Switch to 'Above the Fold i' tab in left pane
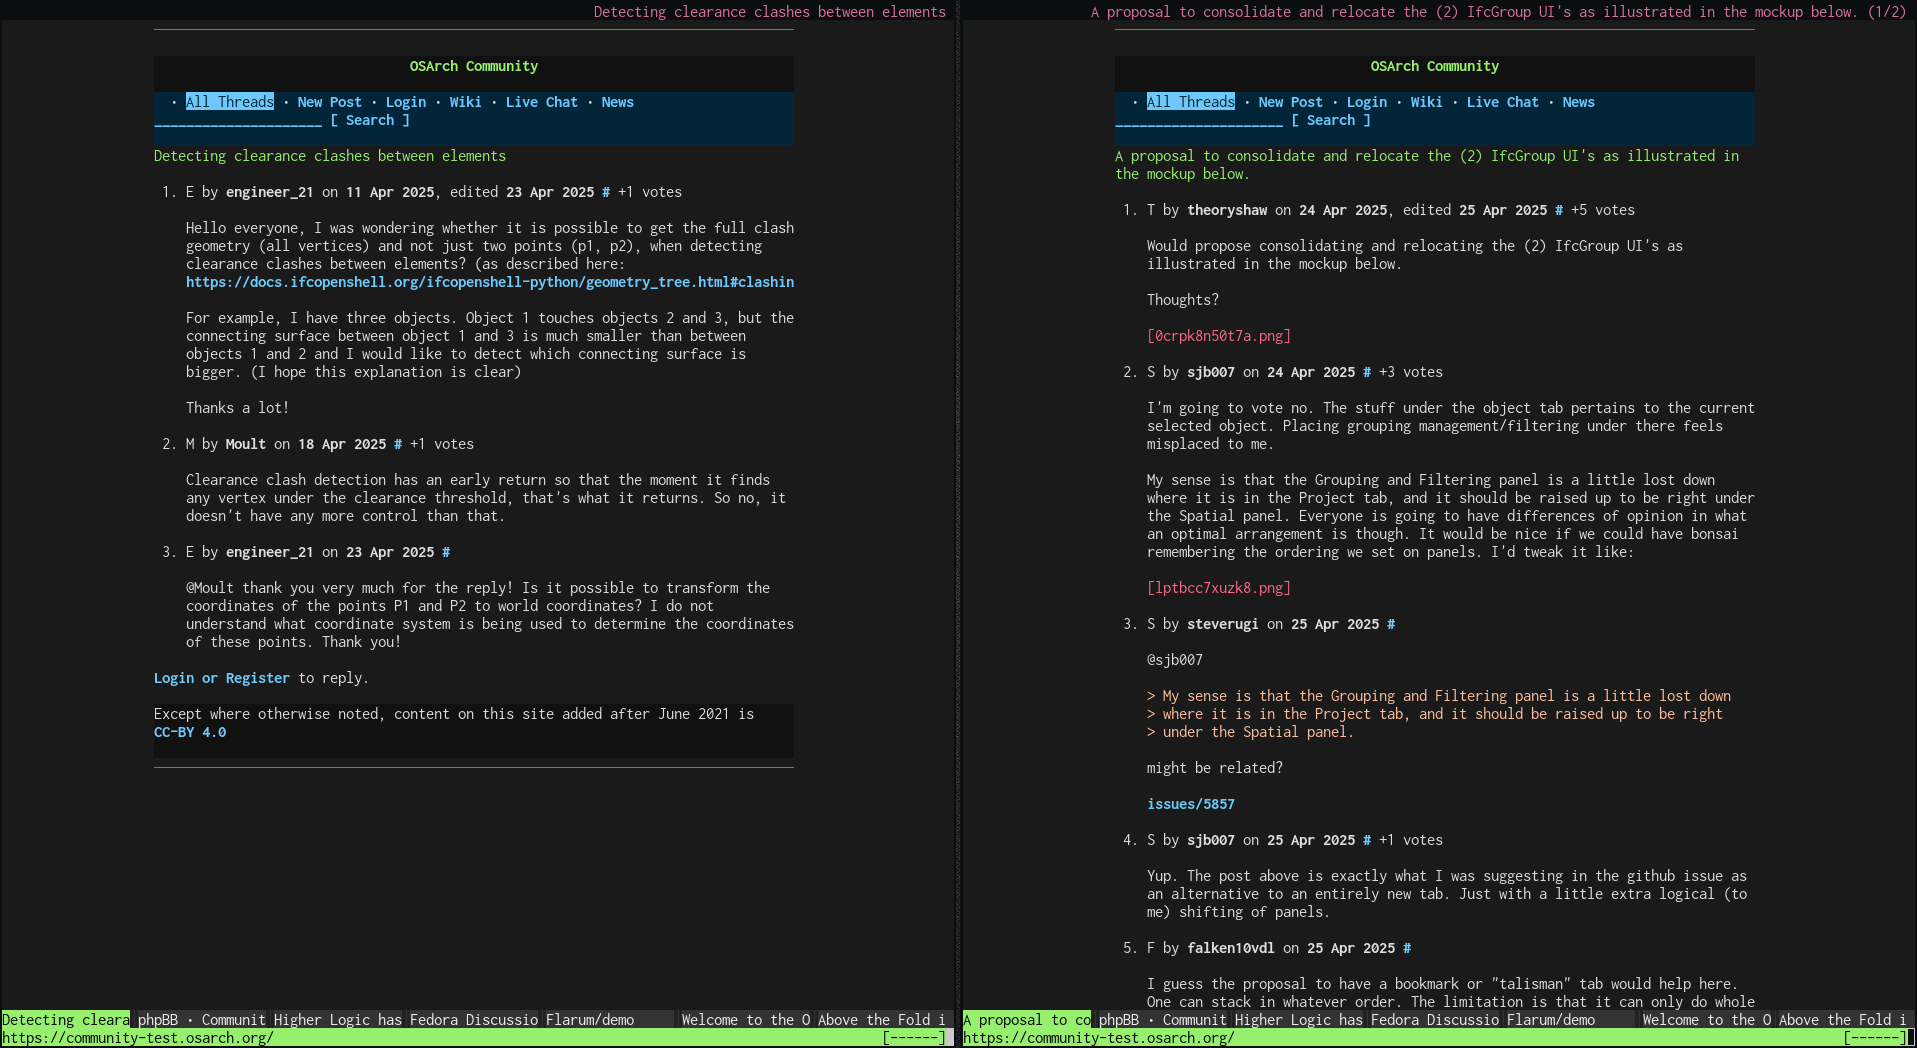Screen dimensions: 1917x1048 [x=882, y=1020]
